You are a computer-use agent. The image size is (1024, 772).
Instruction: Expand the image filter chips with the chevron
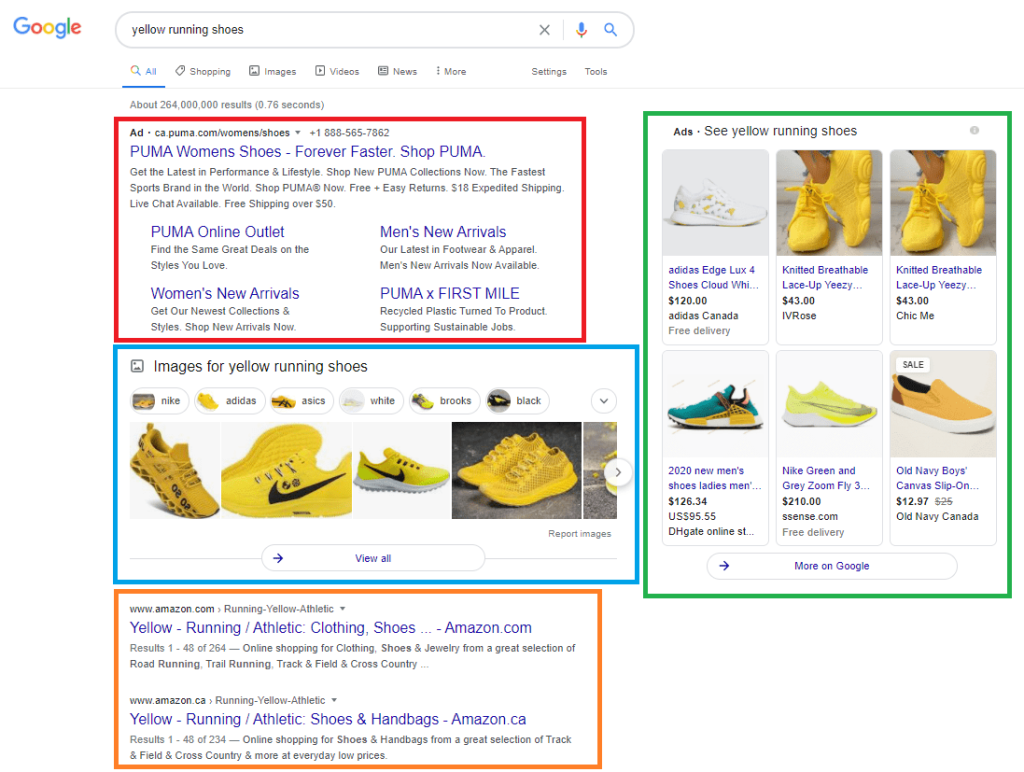[603, 400]
